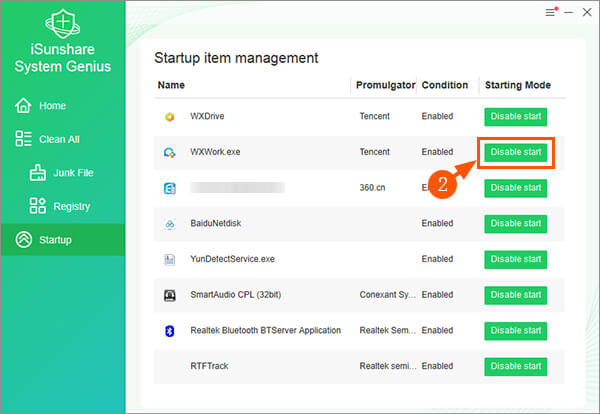Close the System Genius window

(587, 12)
